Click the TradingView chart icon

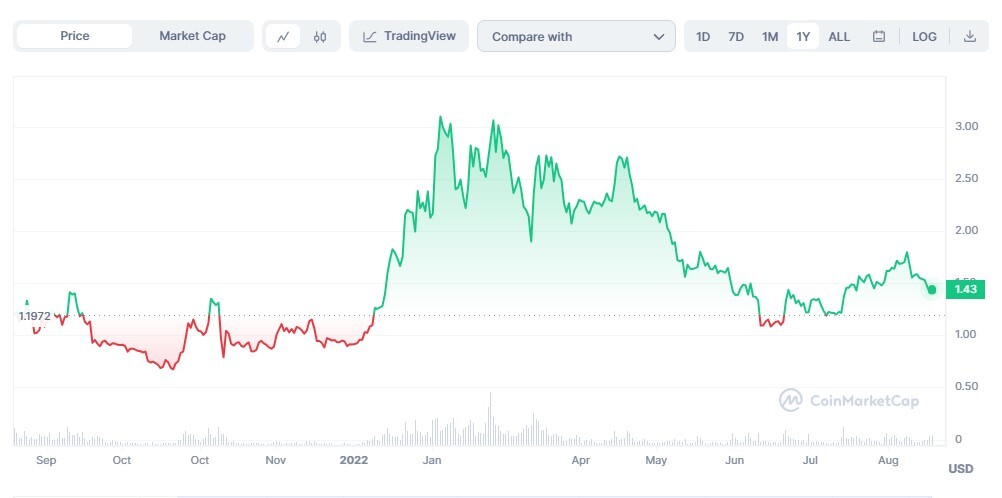click(369, 36)
